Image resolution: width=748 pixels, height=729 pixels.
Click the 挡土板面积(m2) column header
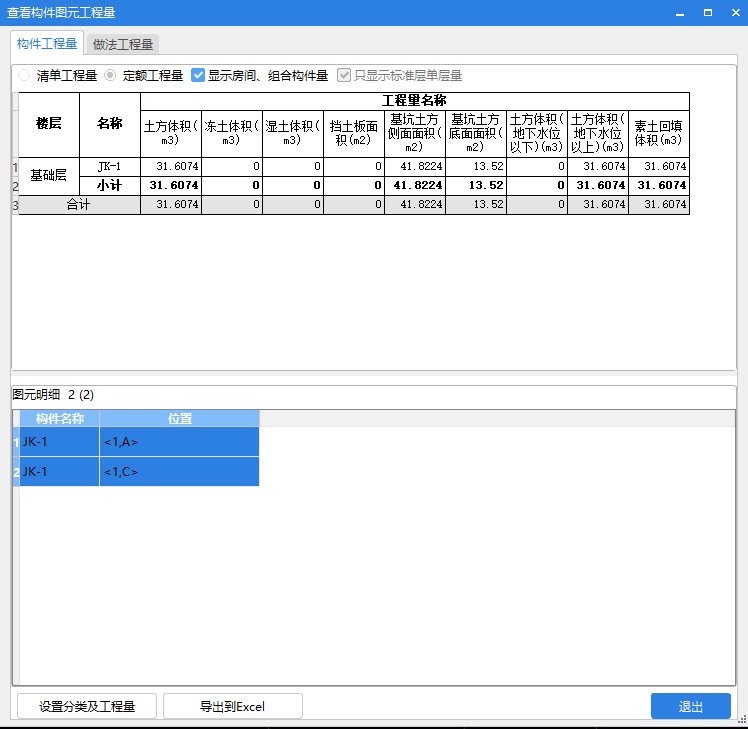pos(354,134)
